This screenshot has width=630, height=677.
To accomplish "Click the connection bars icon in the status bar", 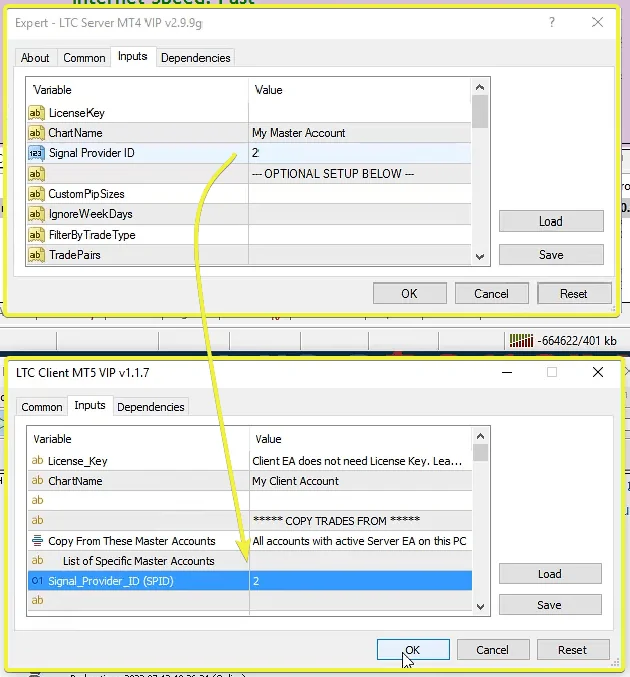I will click(521, 341).
